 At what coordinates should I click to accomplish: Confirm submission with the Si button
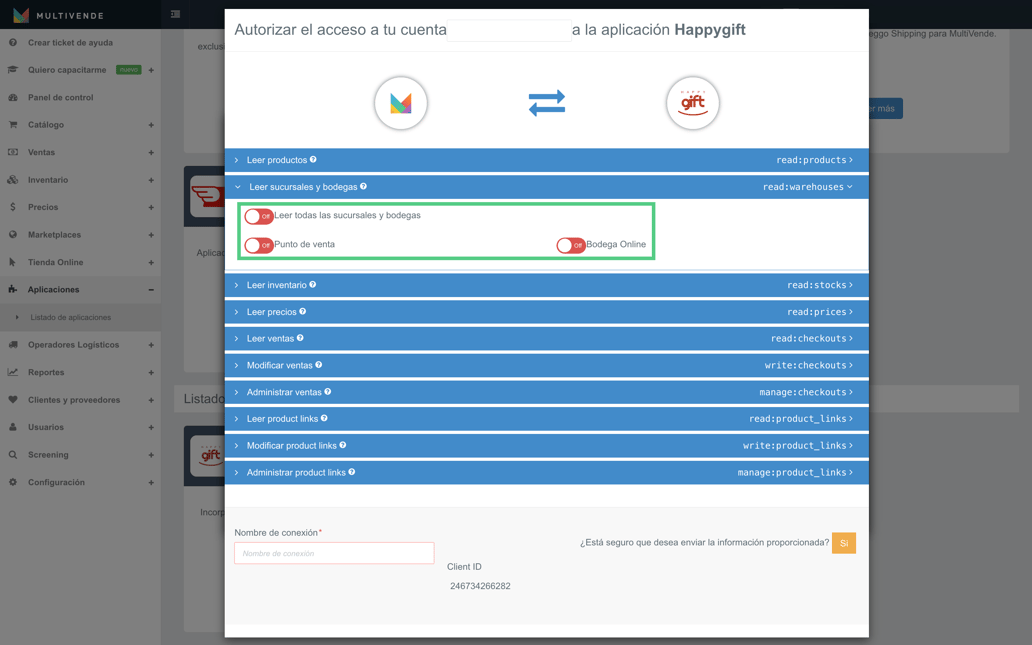(x=844, y=543)
